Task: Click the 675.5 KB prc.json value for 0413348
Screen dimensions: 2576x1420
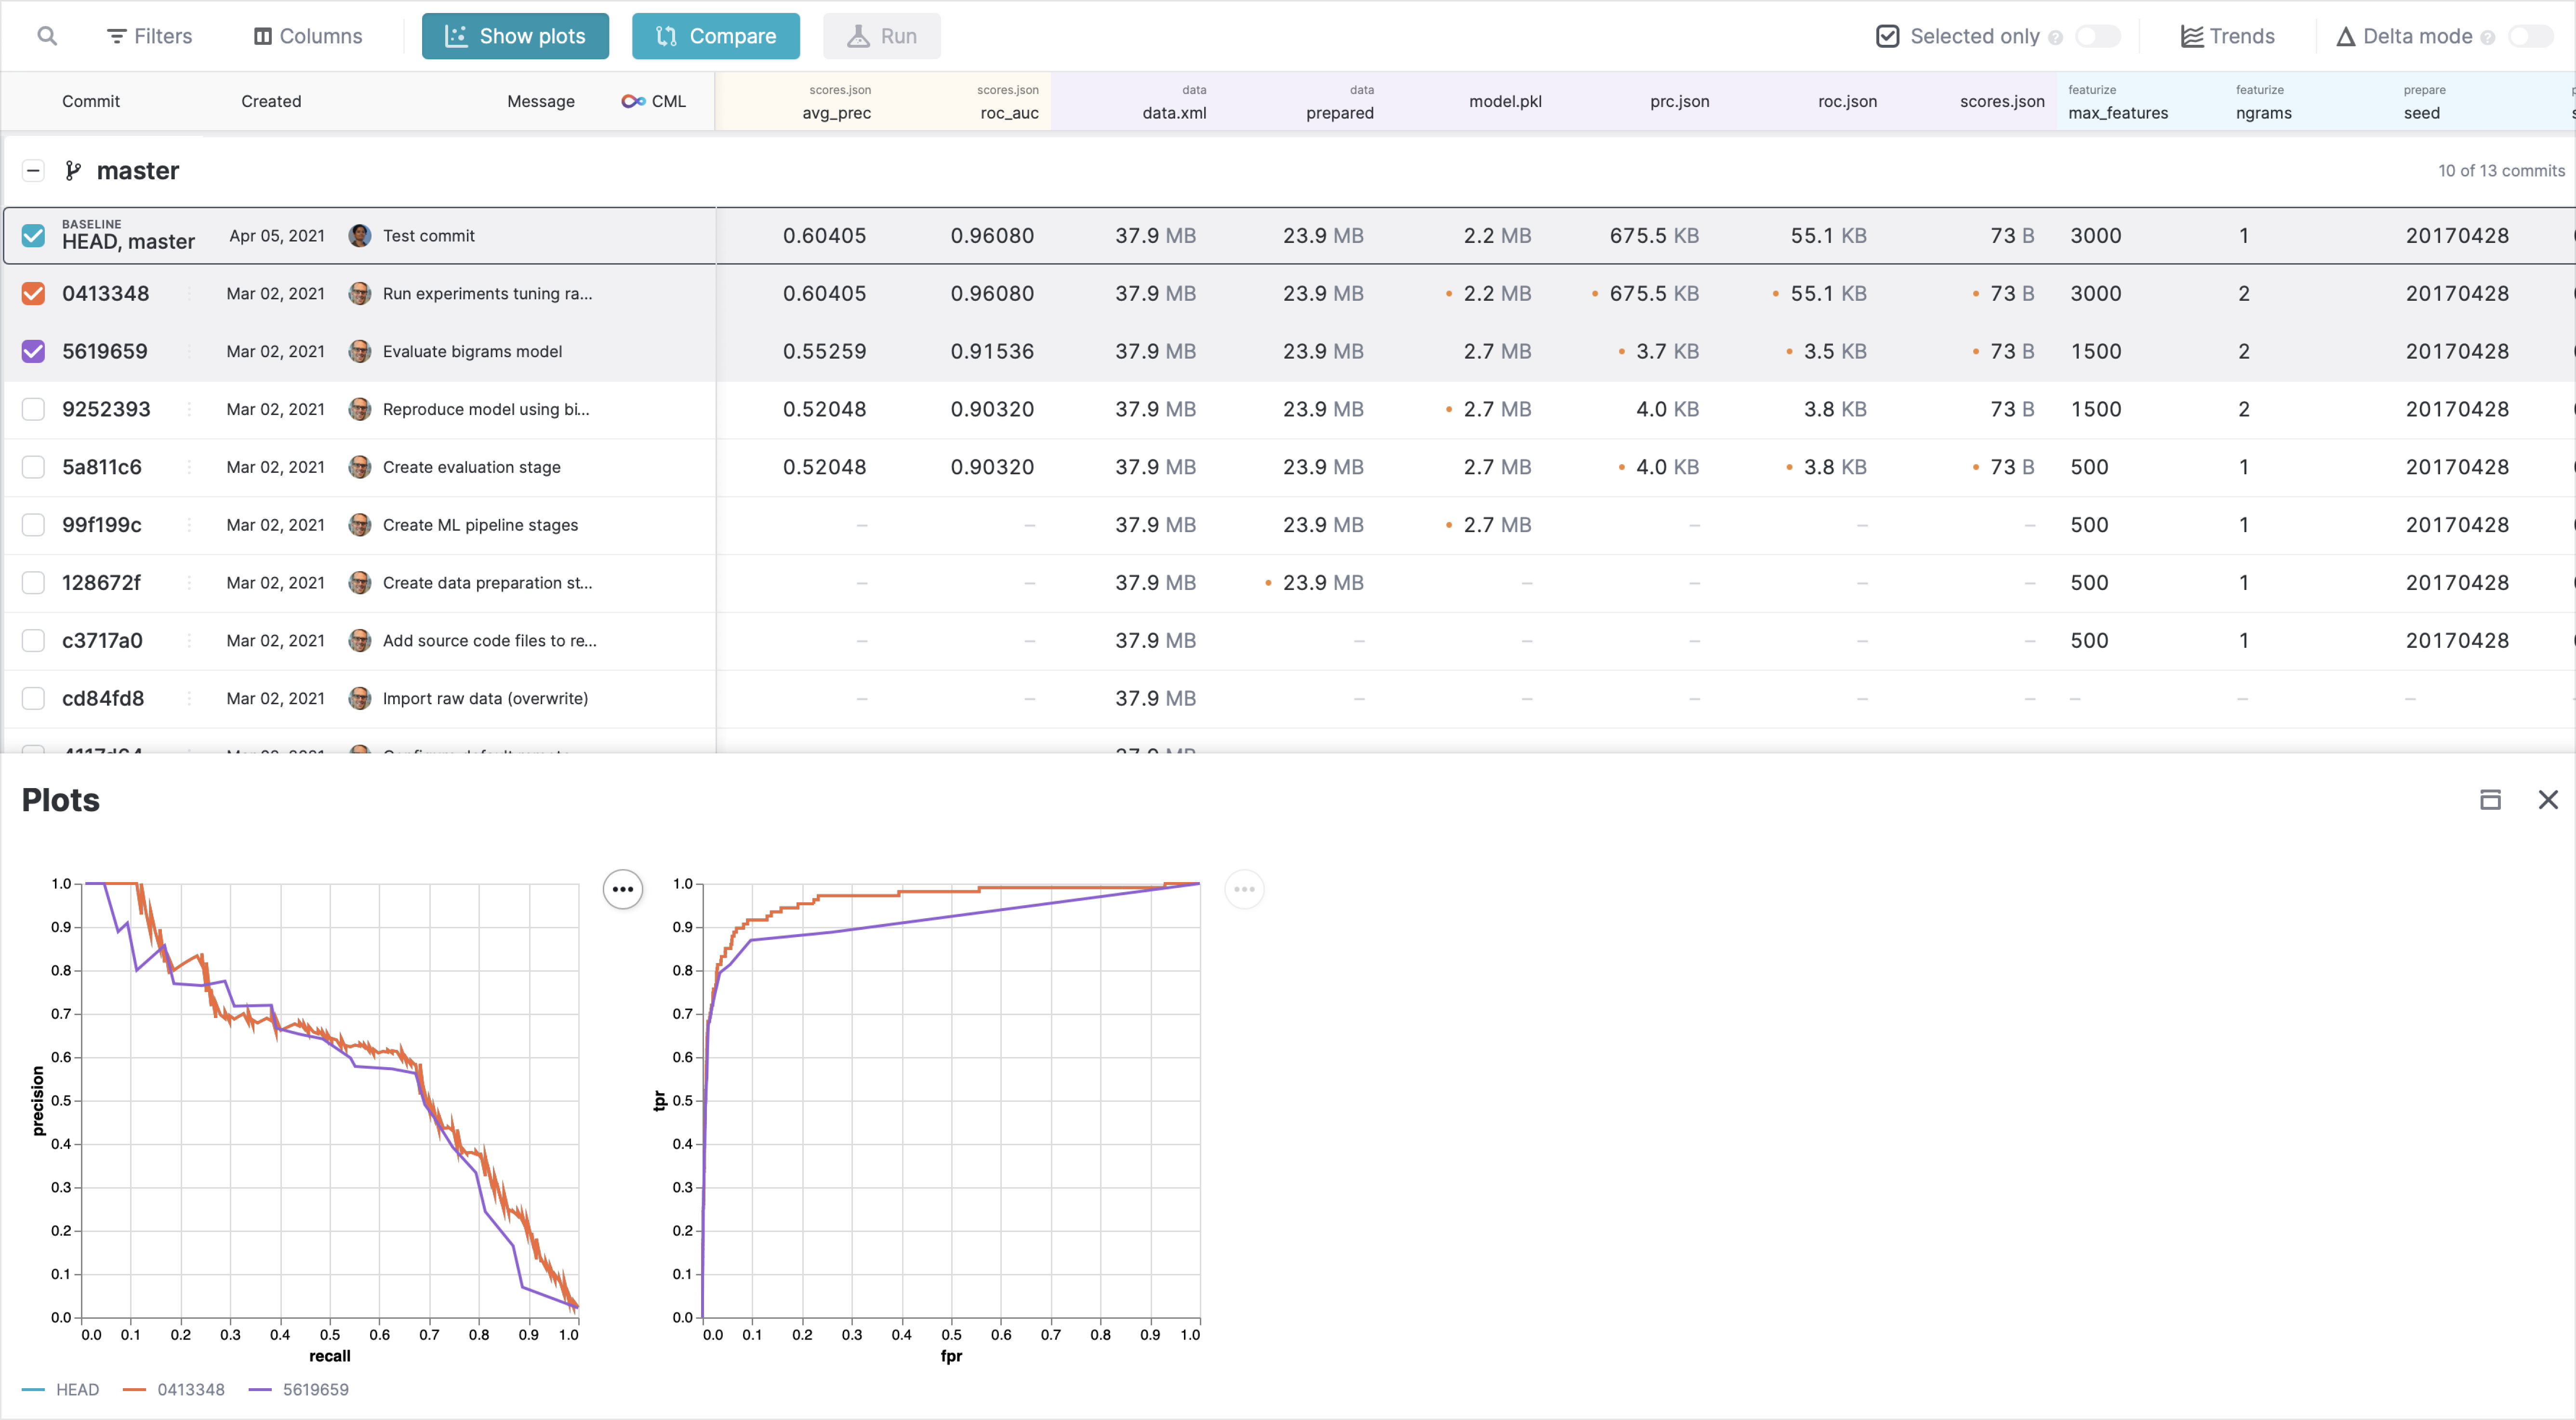Action: (1654, 294)
